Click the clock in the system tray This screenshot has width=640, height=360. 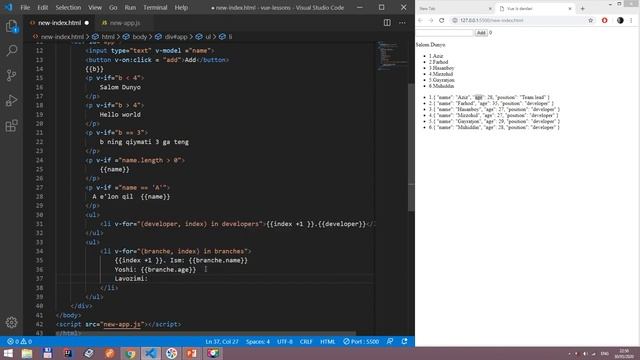click(x=624, y=353)
